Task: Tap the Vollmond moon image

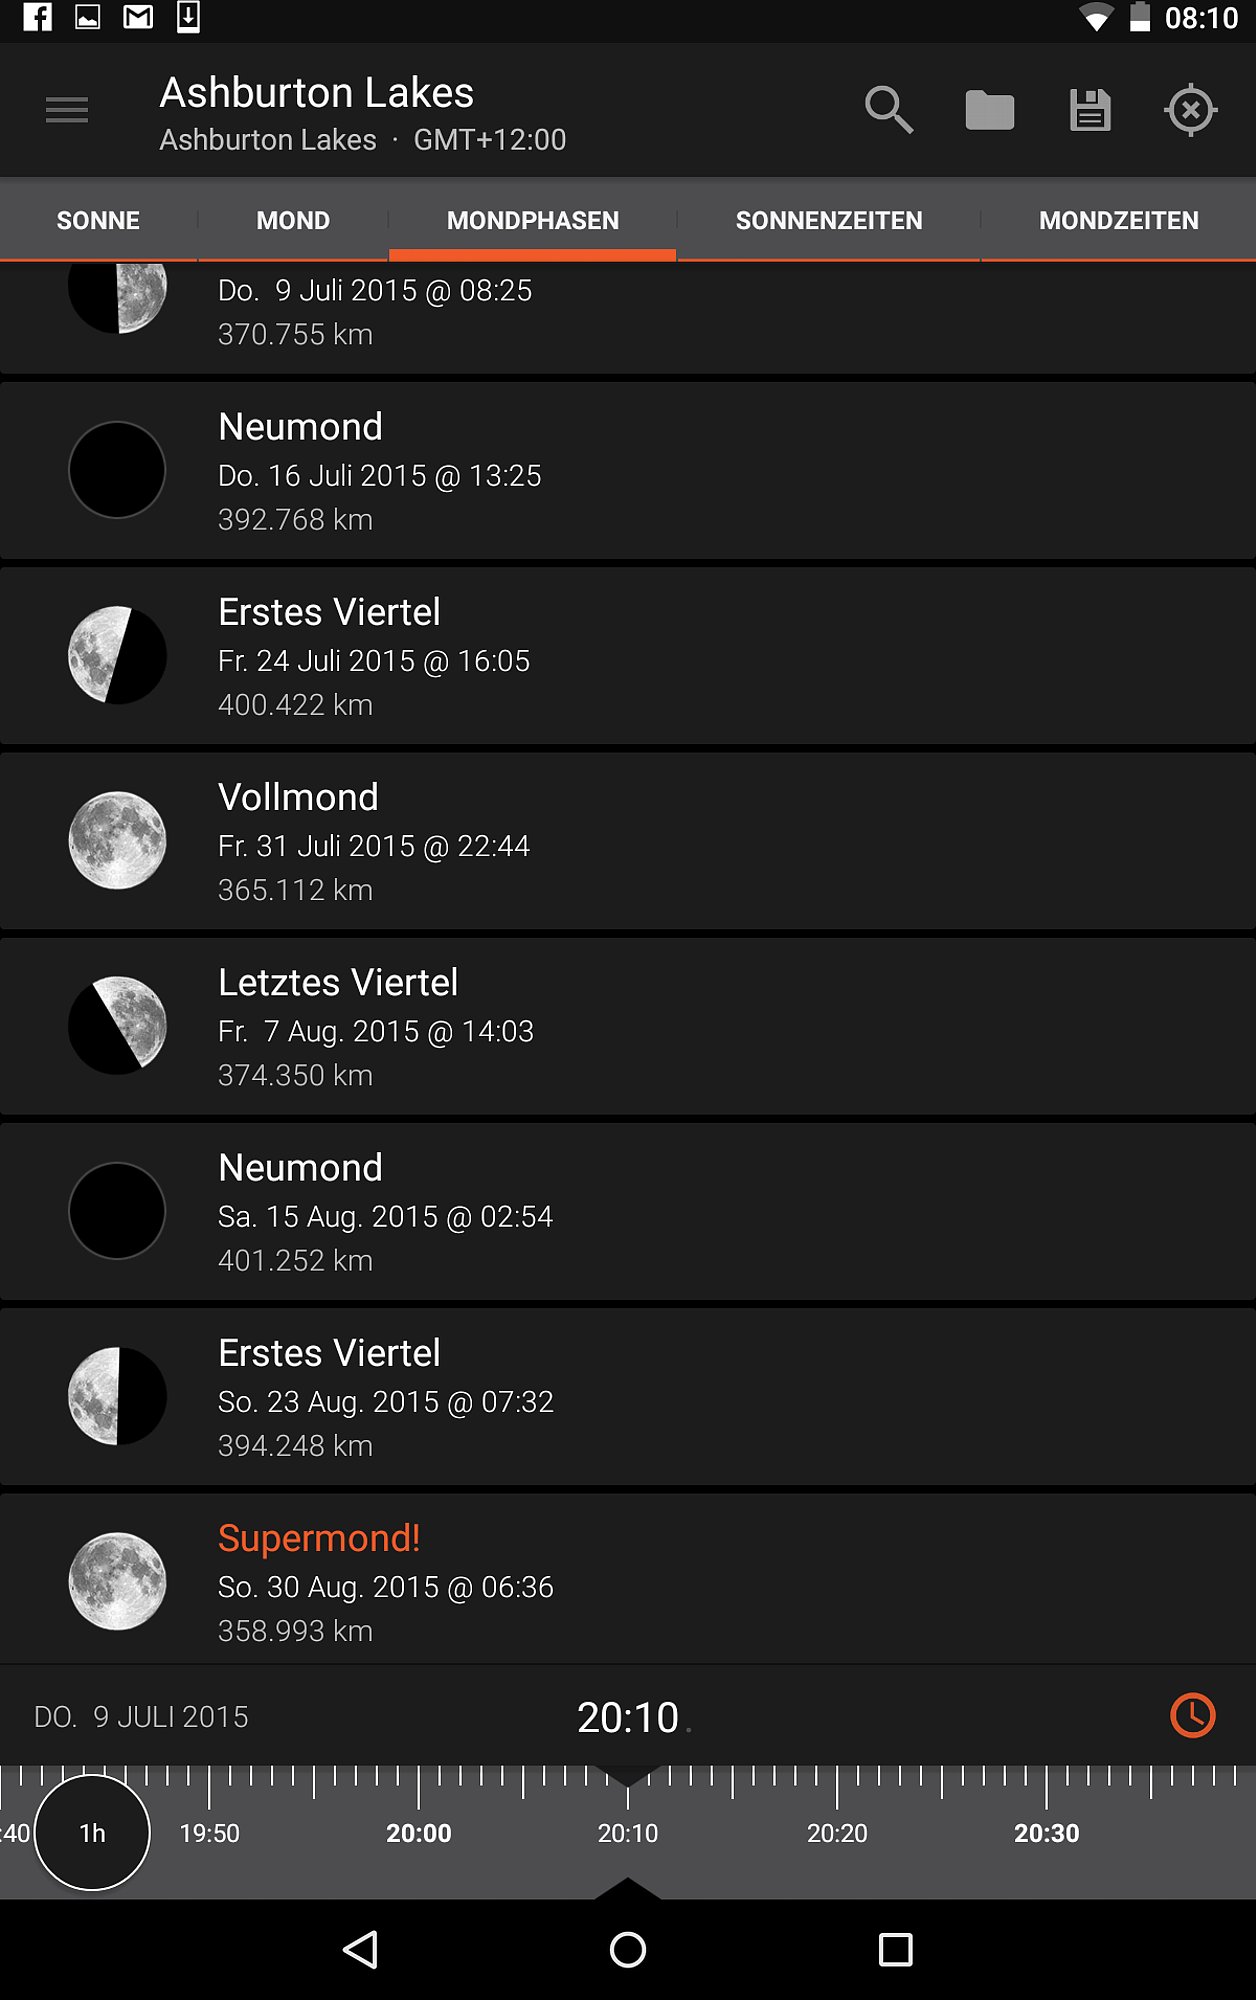Action: tap(117, 840)
